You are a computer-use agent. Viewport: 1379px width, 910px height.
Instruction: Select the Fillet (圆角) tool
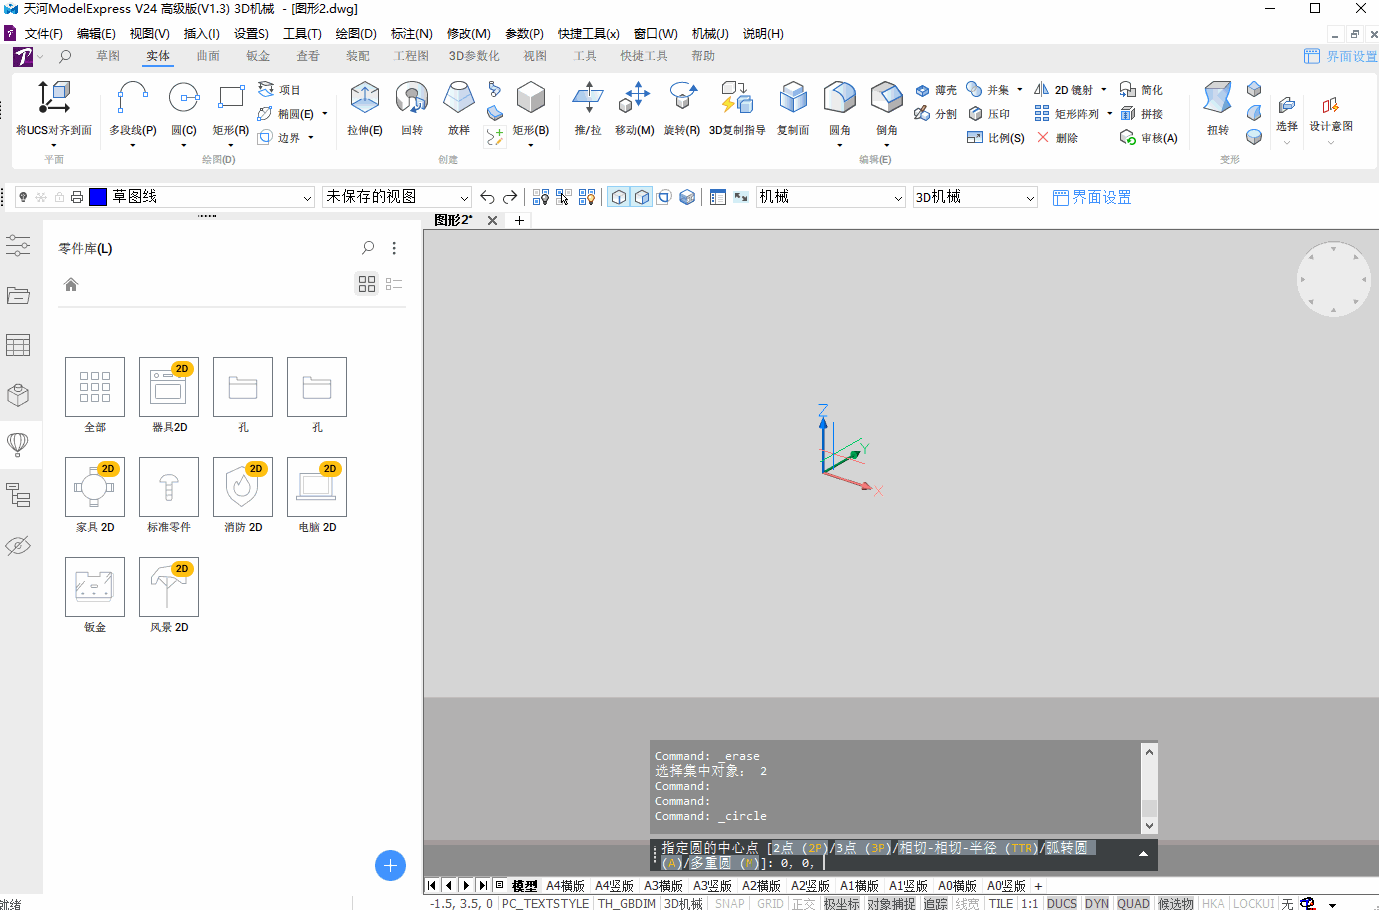point(840,108)
